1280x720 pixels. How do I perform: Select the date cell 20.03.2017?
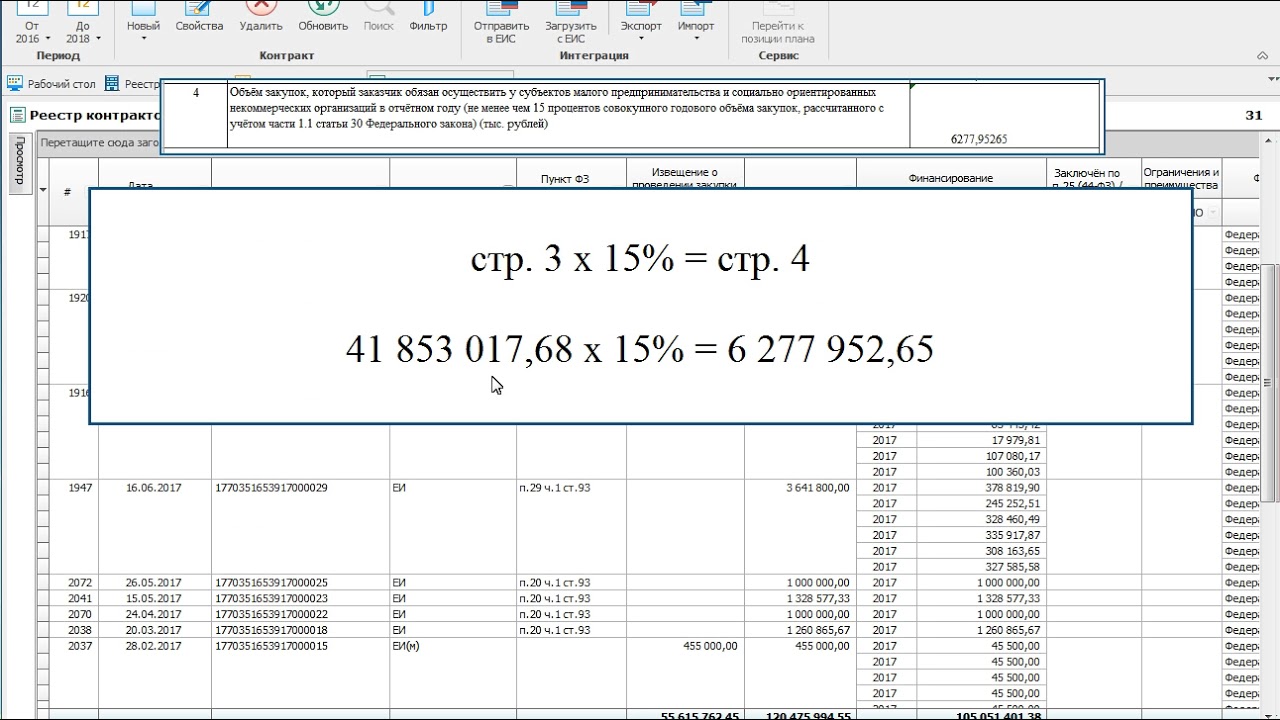pos(153,630)
